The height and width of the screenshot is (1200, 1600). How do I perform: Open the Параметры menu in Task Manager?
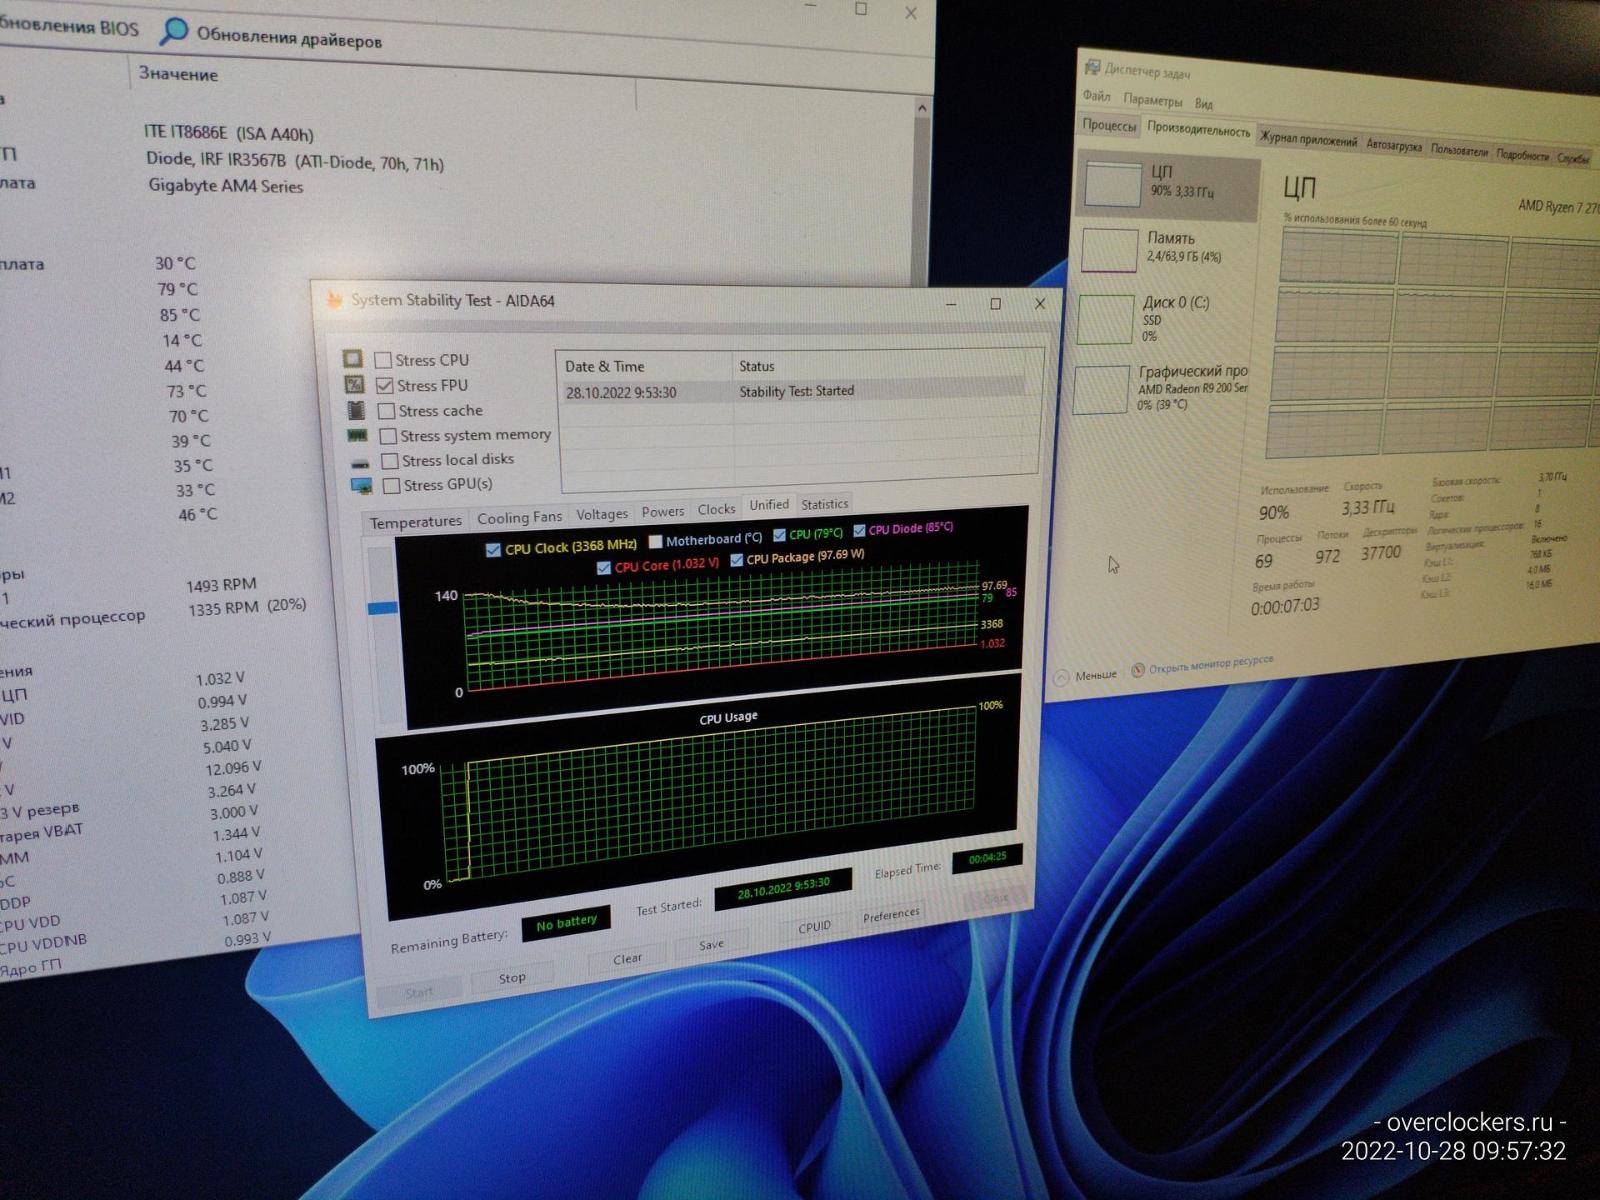tap(1152, 100)
